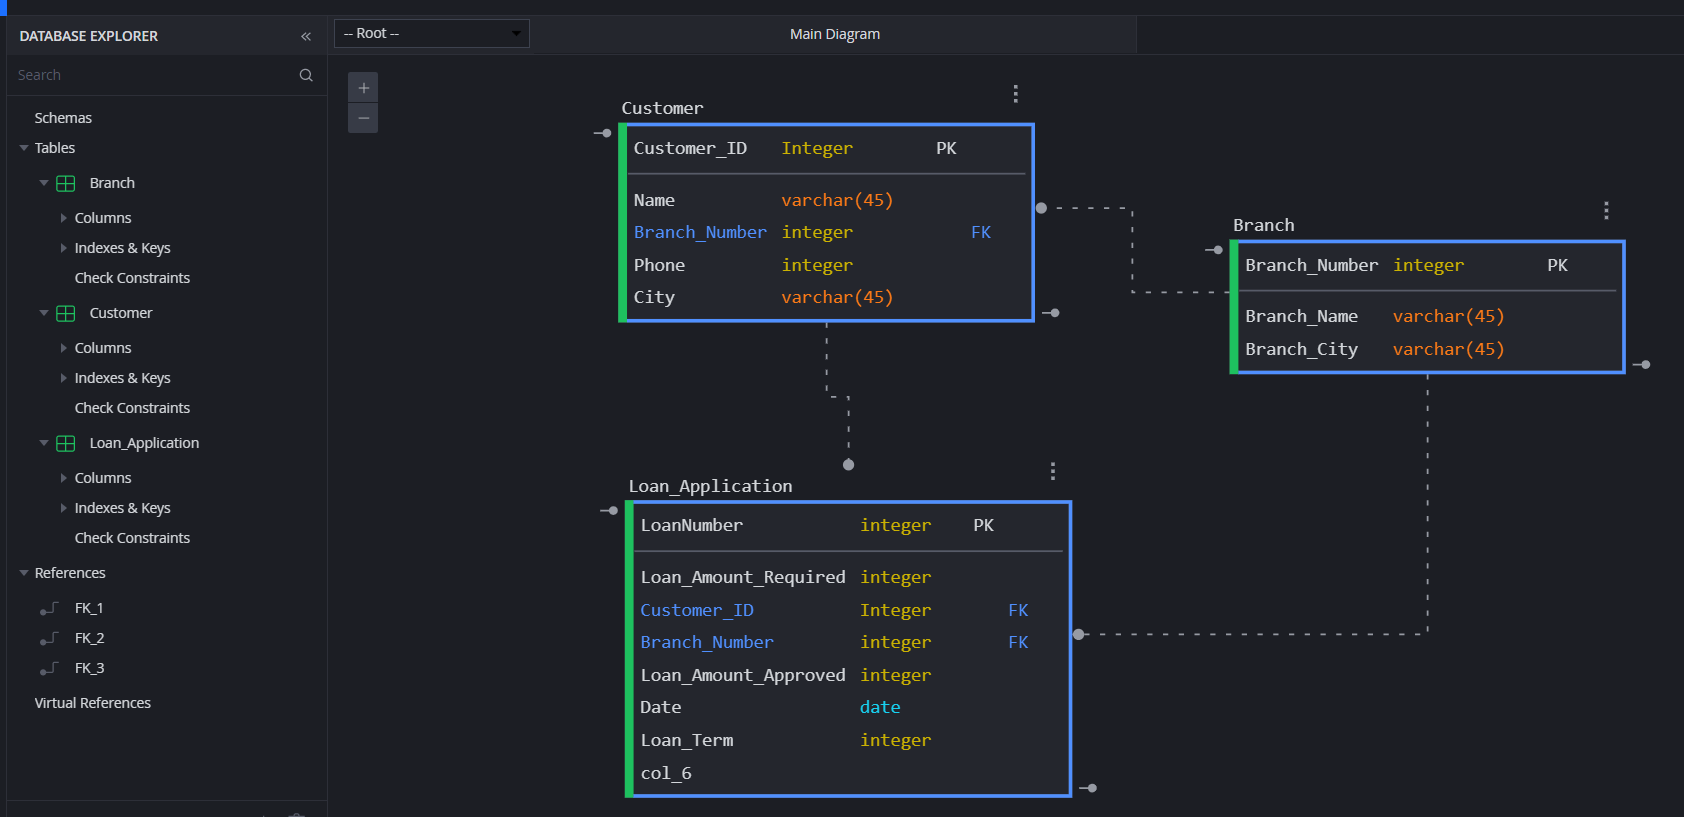1684x817 pixels.
Task: Zoom in with the plus button
Action: click(x=363, y=88)
